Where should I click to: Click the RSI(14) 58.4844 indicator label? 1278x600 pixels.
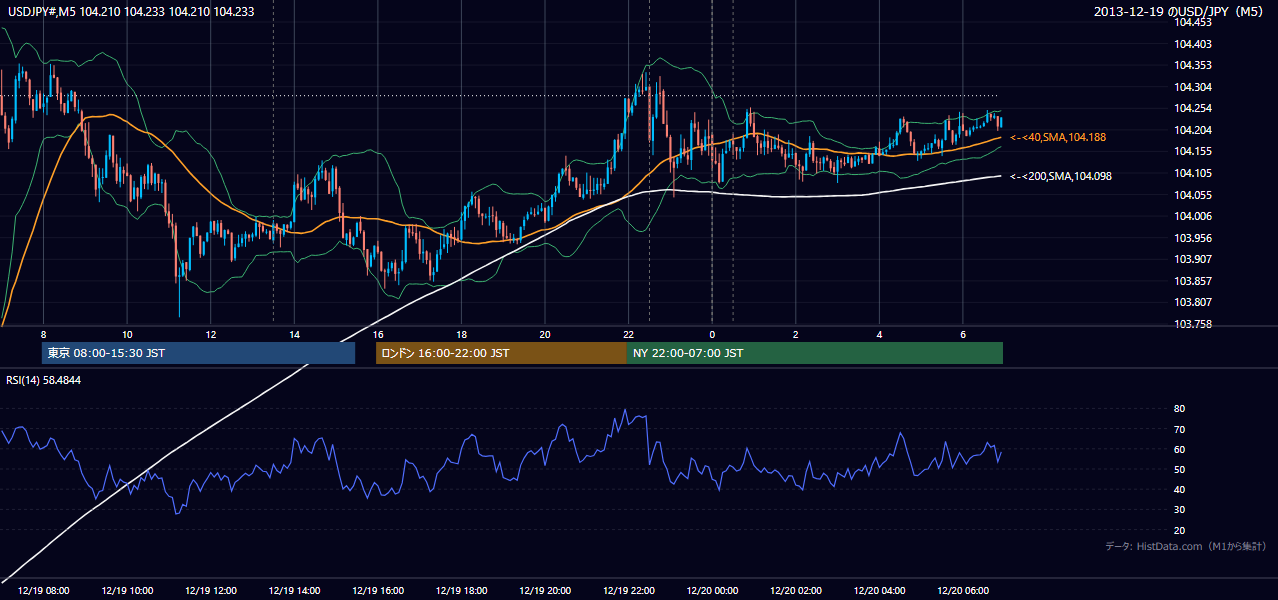tap(44, 380)
